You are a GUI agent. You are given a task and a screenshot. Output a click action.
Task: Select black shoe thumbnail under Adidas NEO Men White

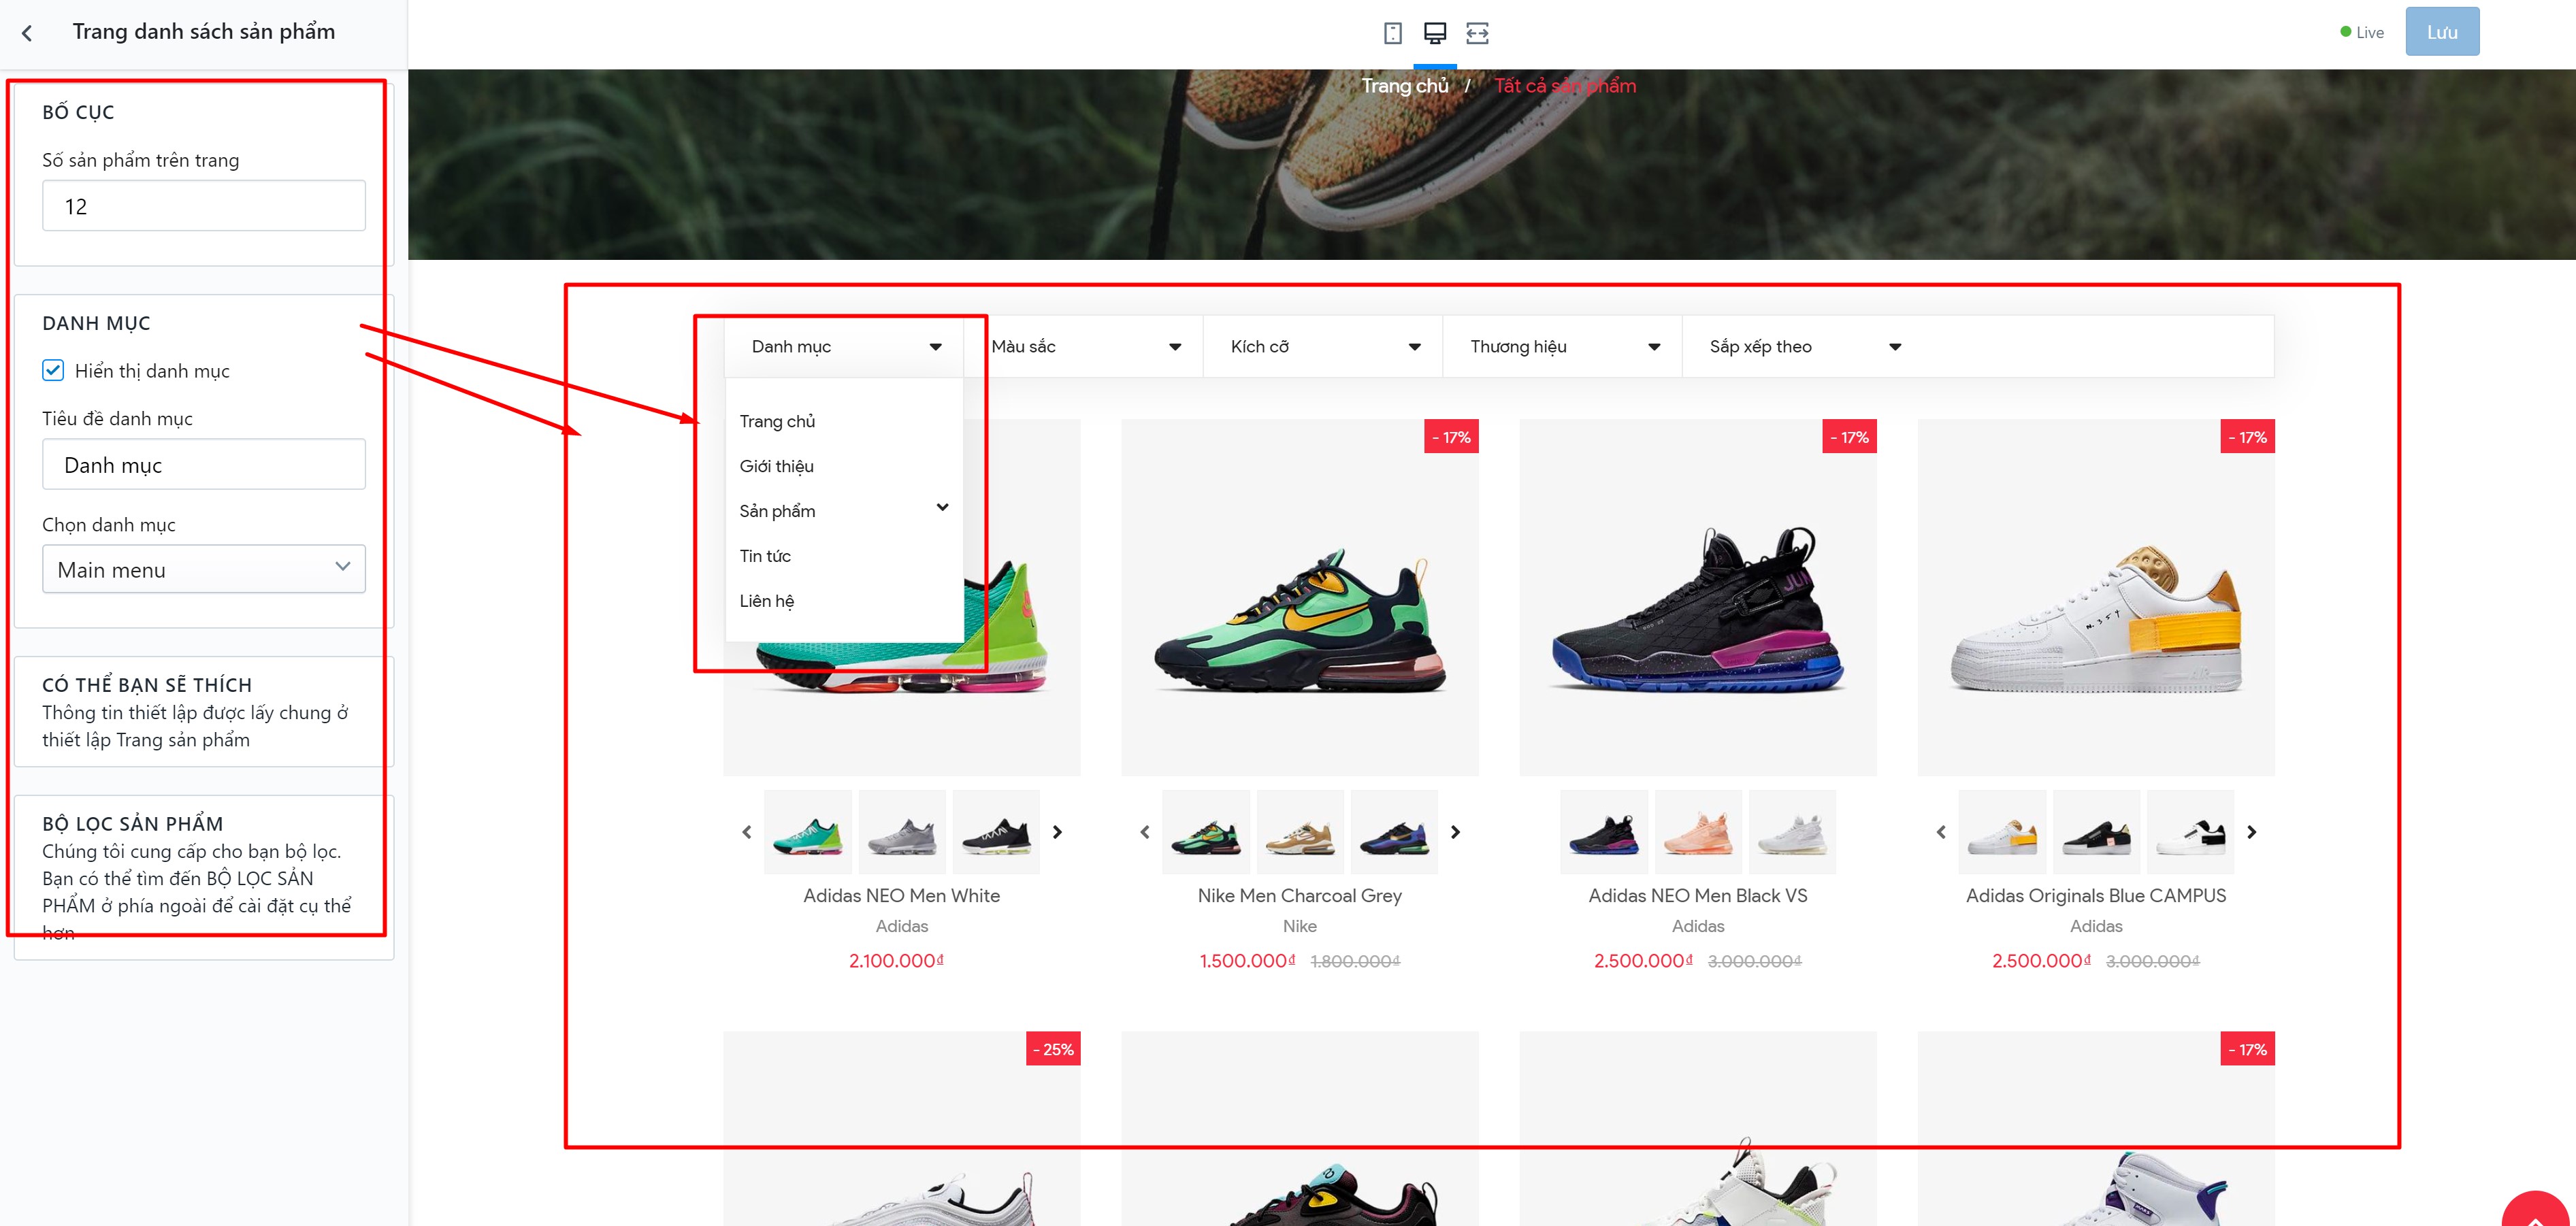click(x=995, y=832)
